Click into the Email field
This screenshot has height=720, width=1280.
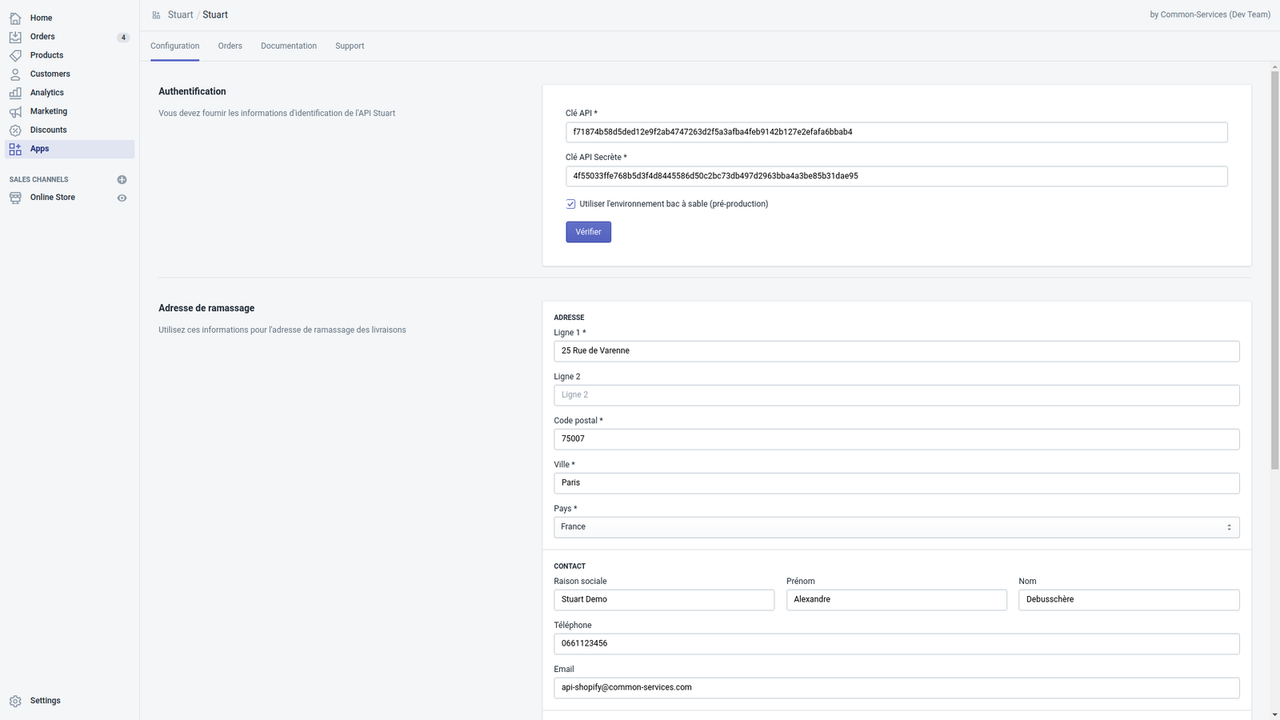coord(896,688)
